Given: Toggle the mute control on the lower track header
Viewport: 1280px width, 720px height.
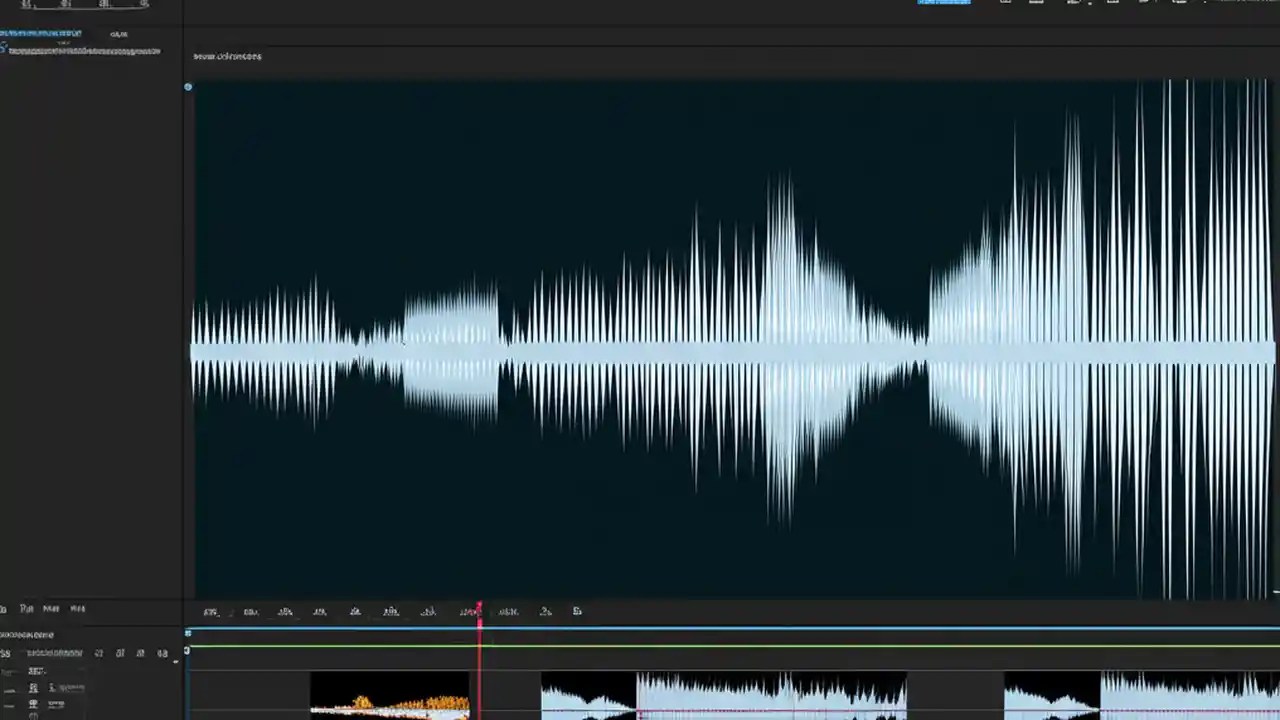Looking at the screenshot, I should 99,653.
